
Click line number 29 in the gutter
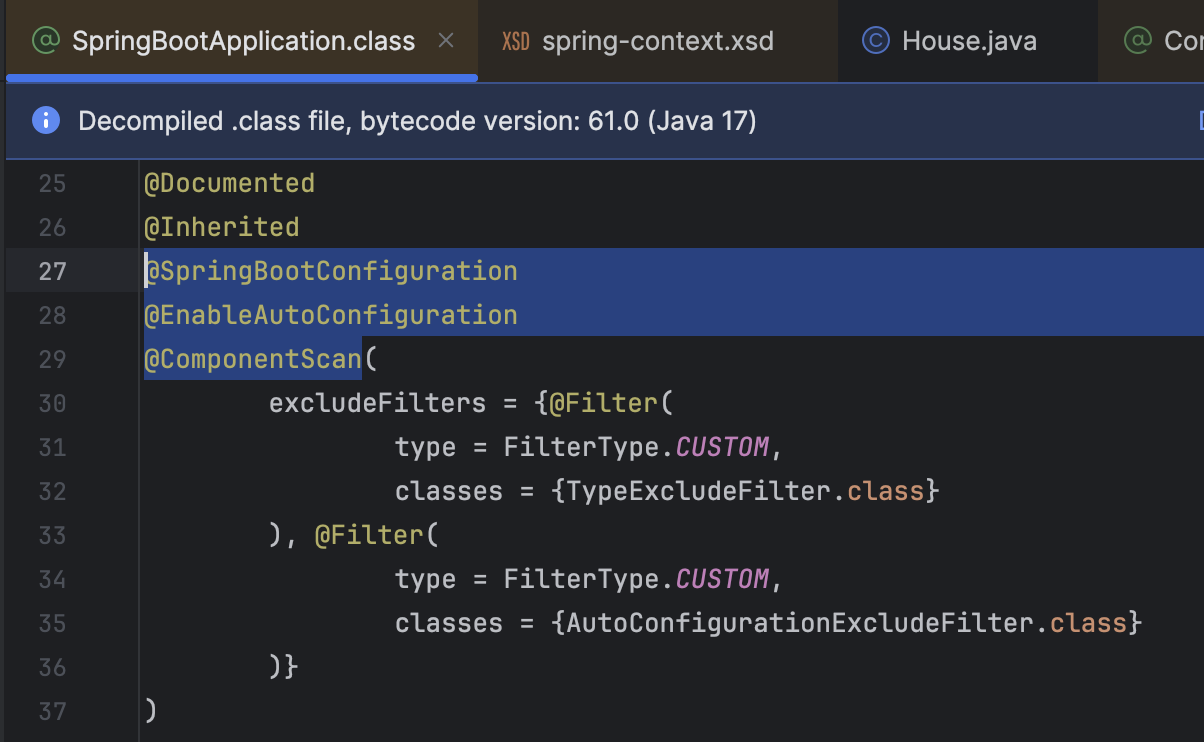coord(52,360)
